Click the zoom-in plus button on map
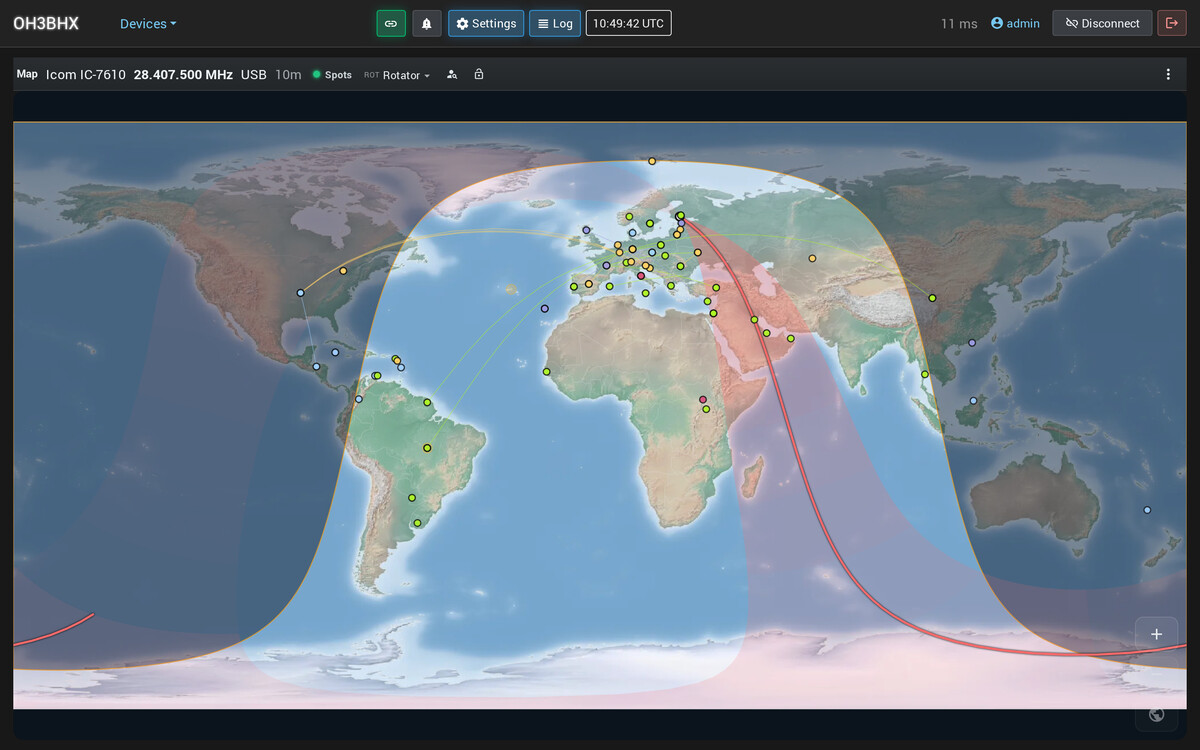This screenshot has width=1200, height=750. [x=1157, y=634]
